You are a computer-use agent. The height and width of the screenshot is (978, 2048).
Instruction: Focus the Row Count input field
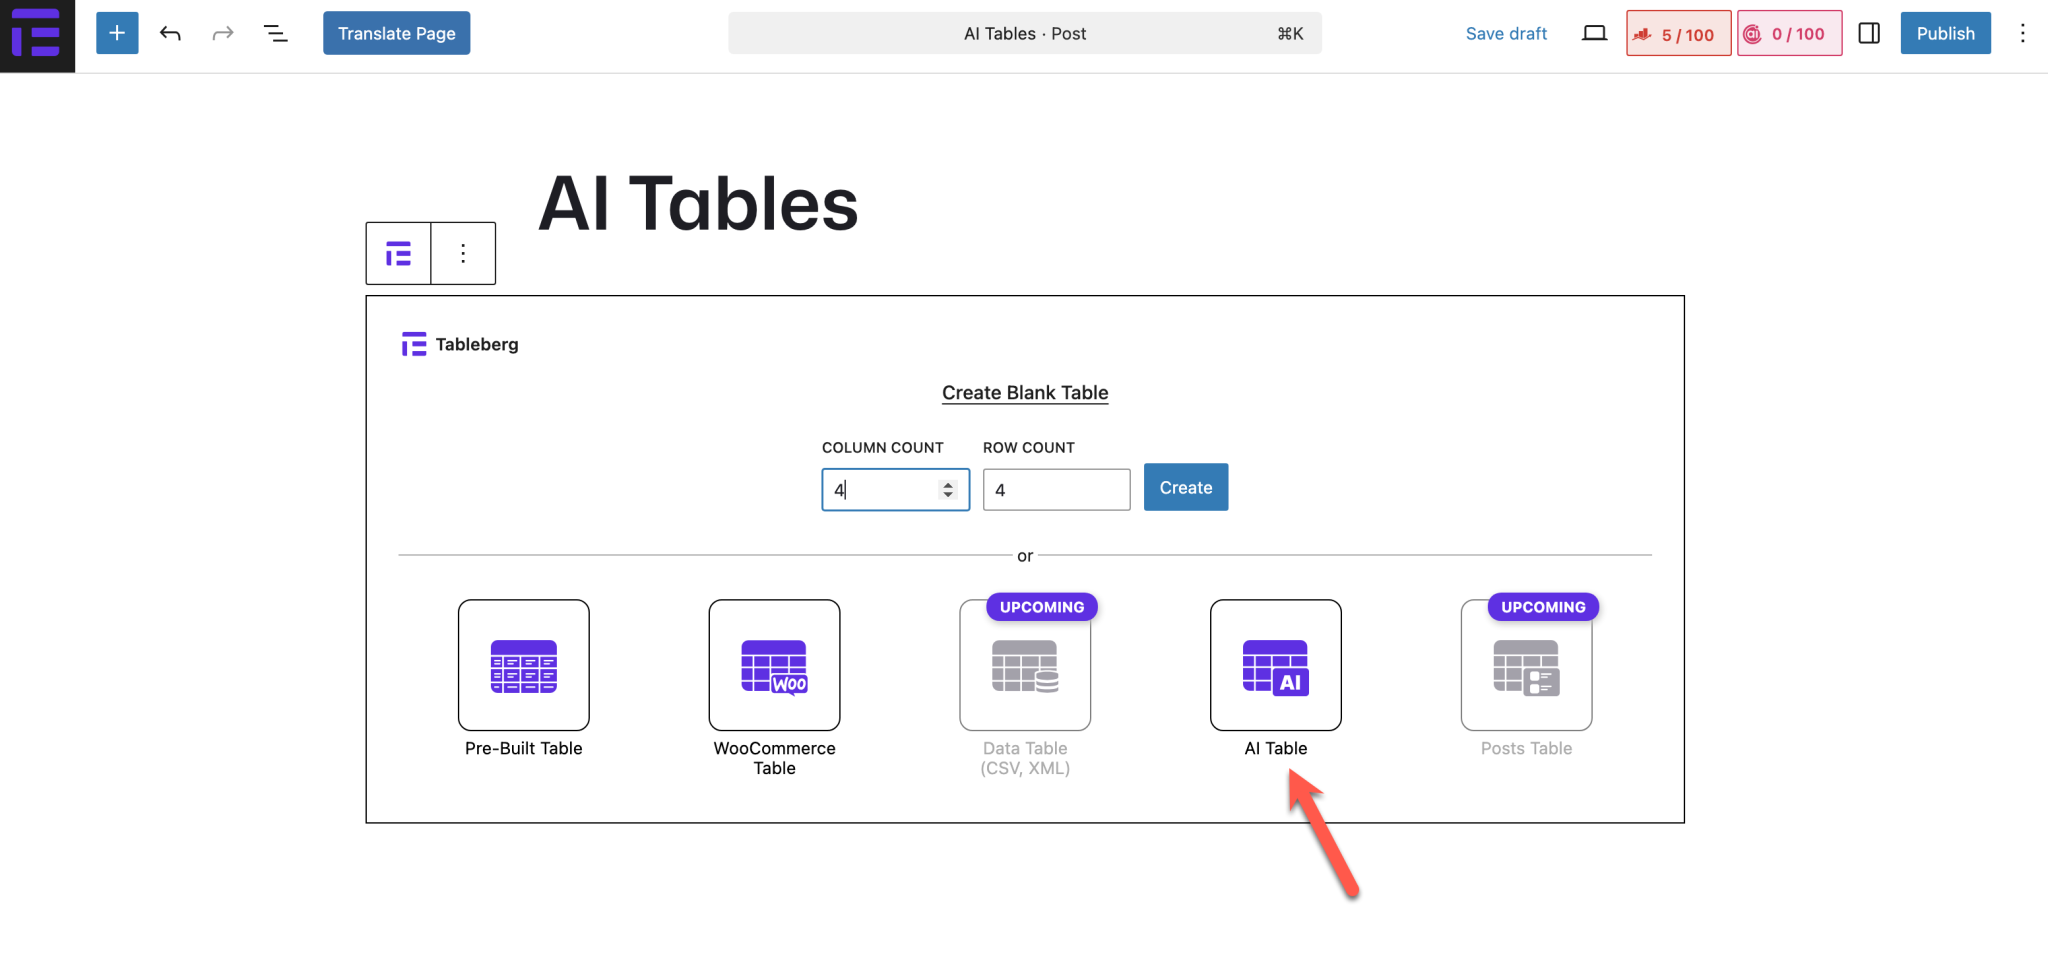pyautogui.click(x=1057, y=490)
